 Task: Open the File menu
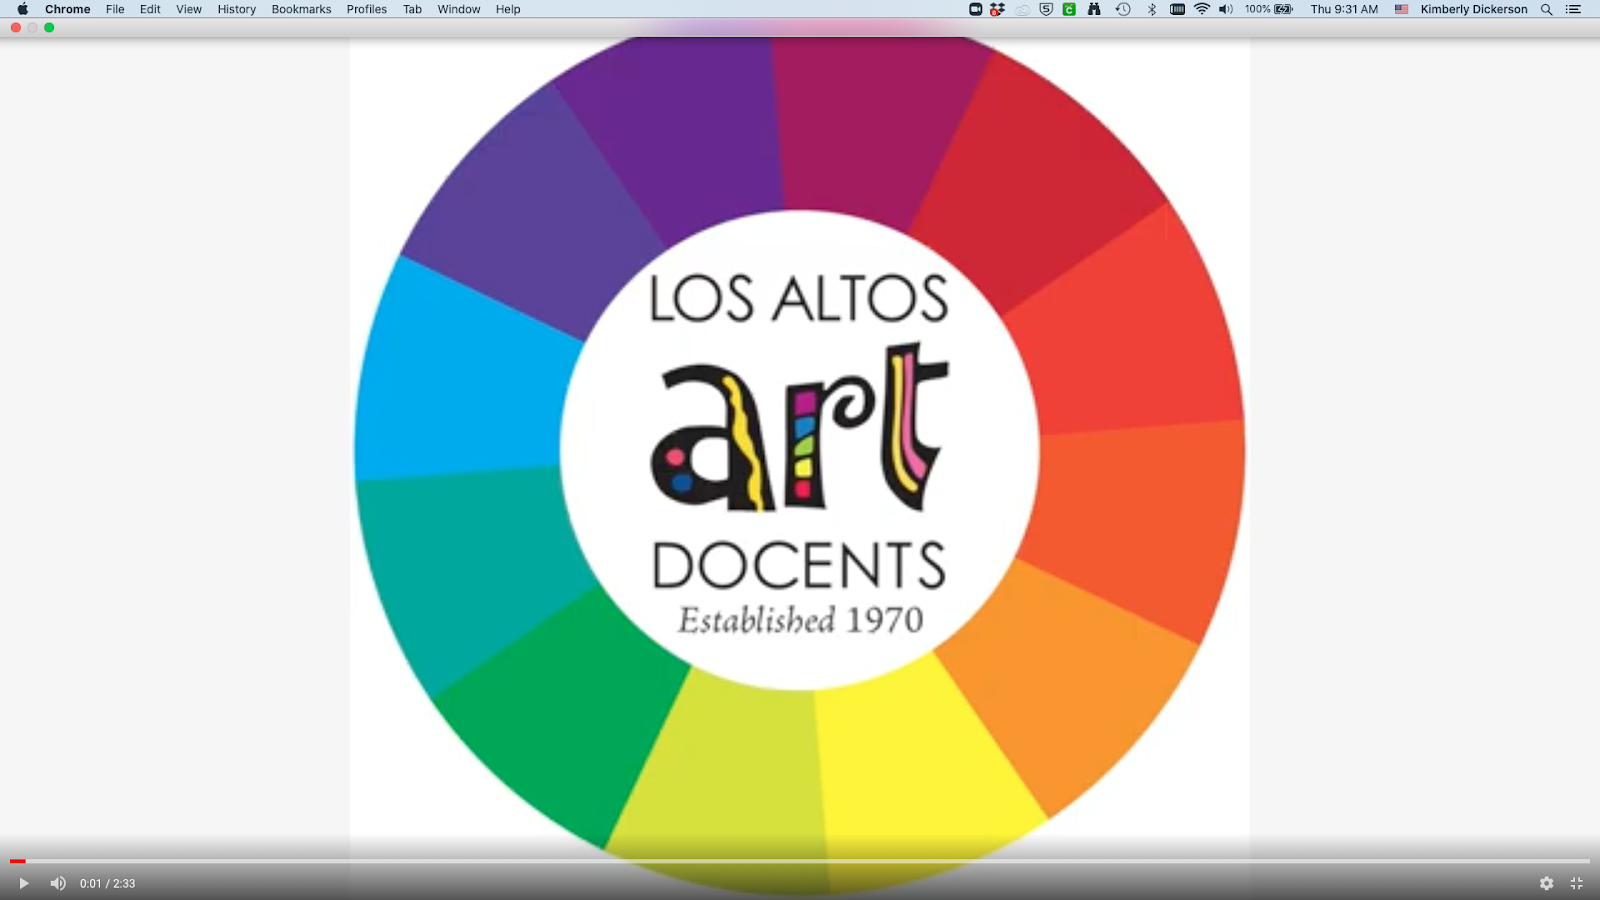point(115,9)
